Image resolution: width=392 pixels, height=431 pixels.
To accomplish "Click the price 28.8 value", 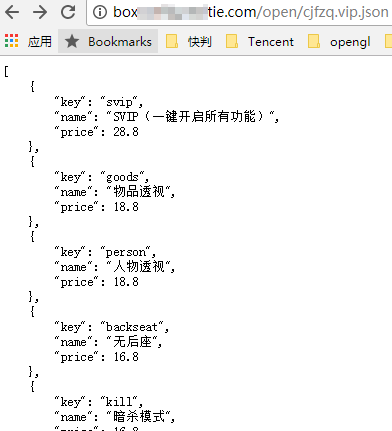I will [126, 132].
